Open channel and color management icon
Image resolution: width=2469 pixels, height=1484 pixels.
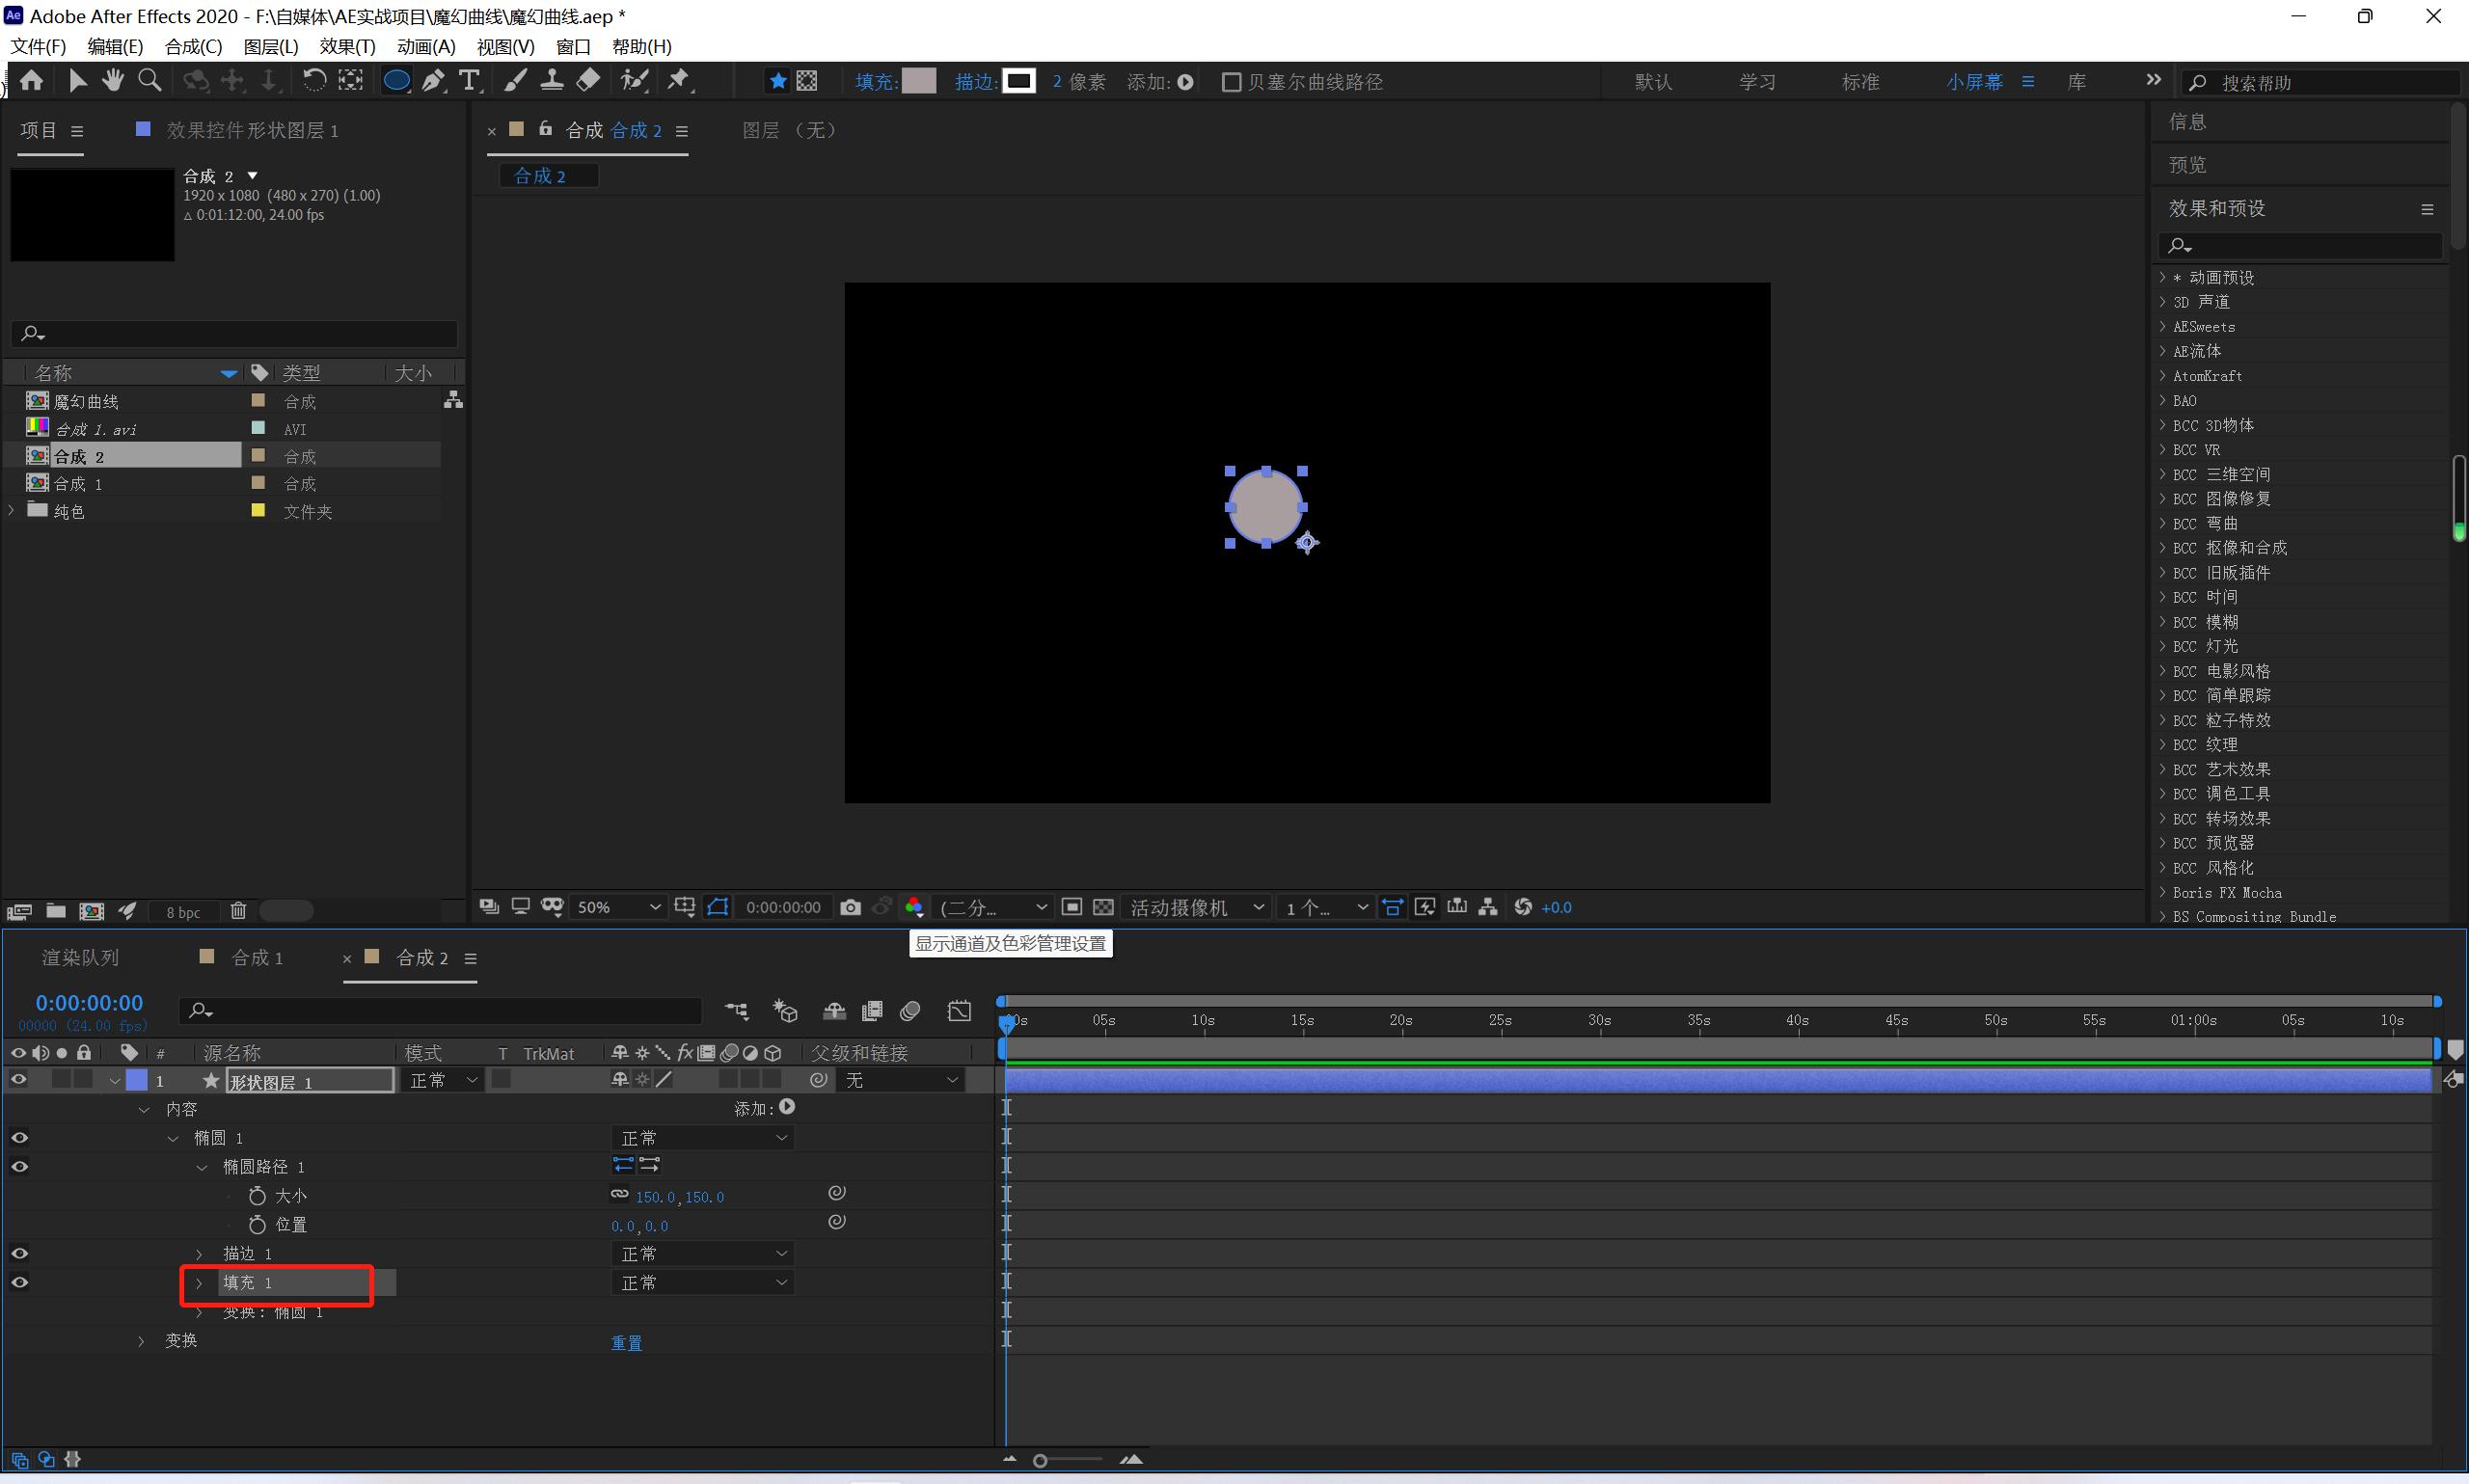click(914, 907)
